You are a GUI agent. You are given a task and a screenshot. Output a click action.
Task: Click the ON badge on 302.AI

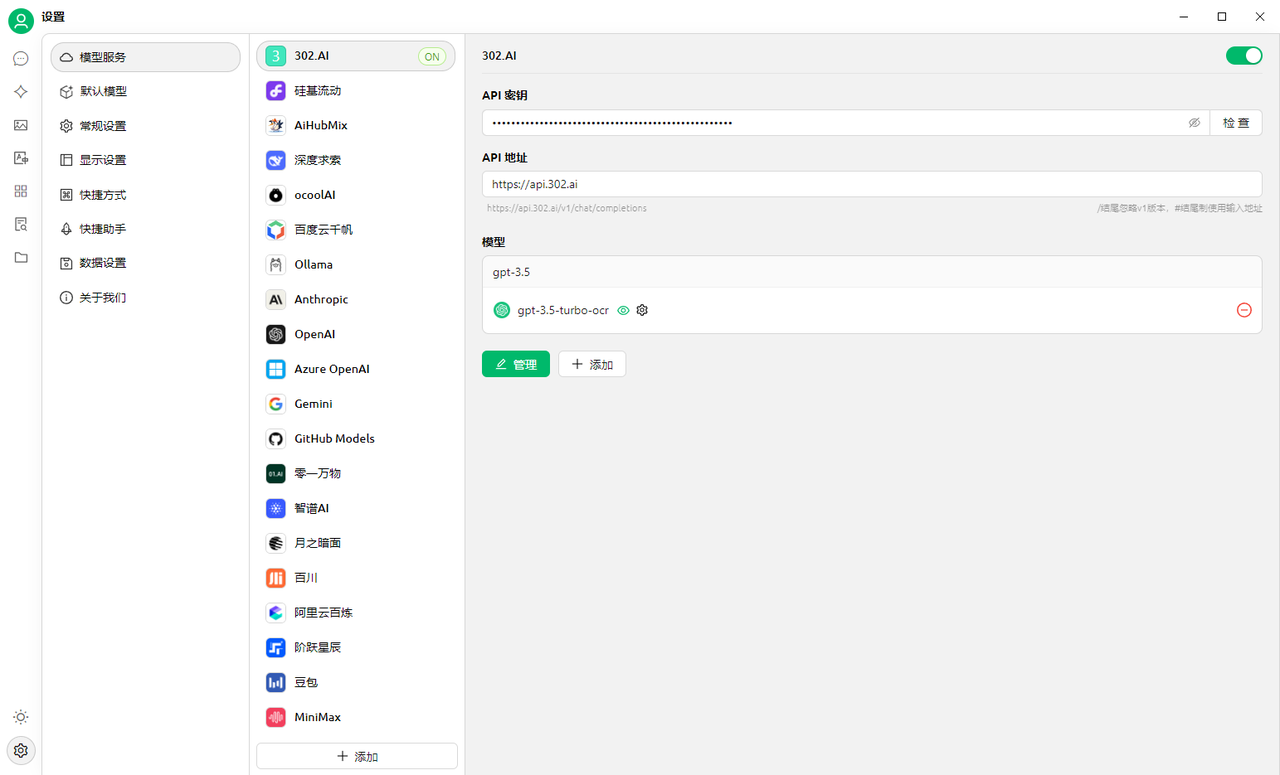[x=432, y=57]
